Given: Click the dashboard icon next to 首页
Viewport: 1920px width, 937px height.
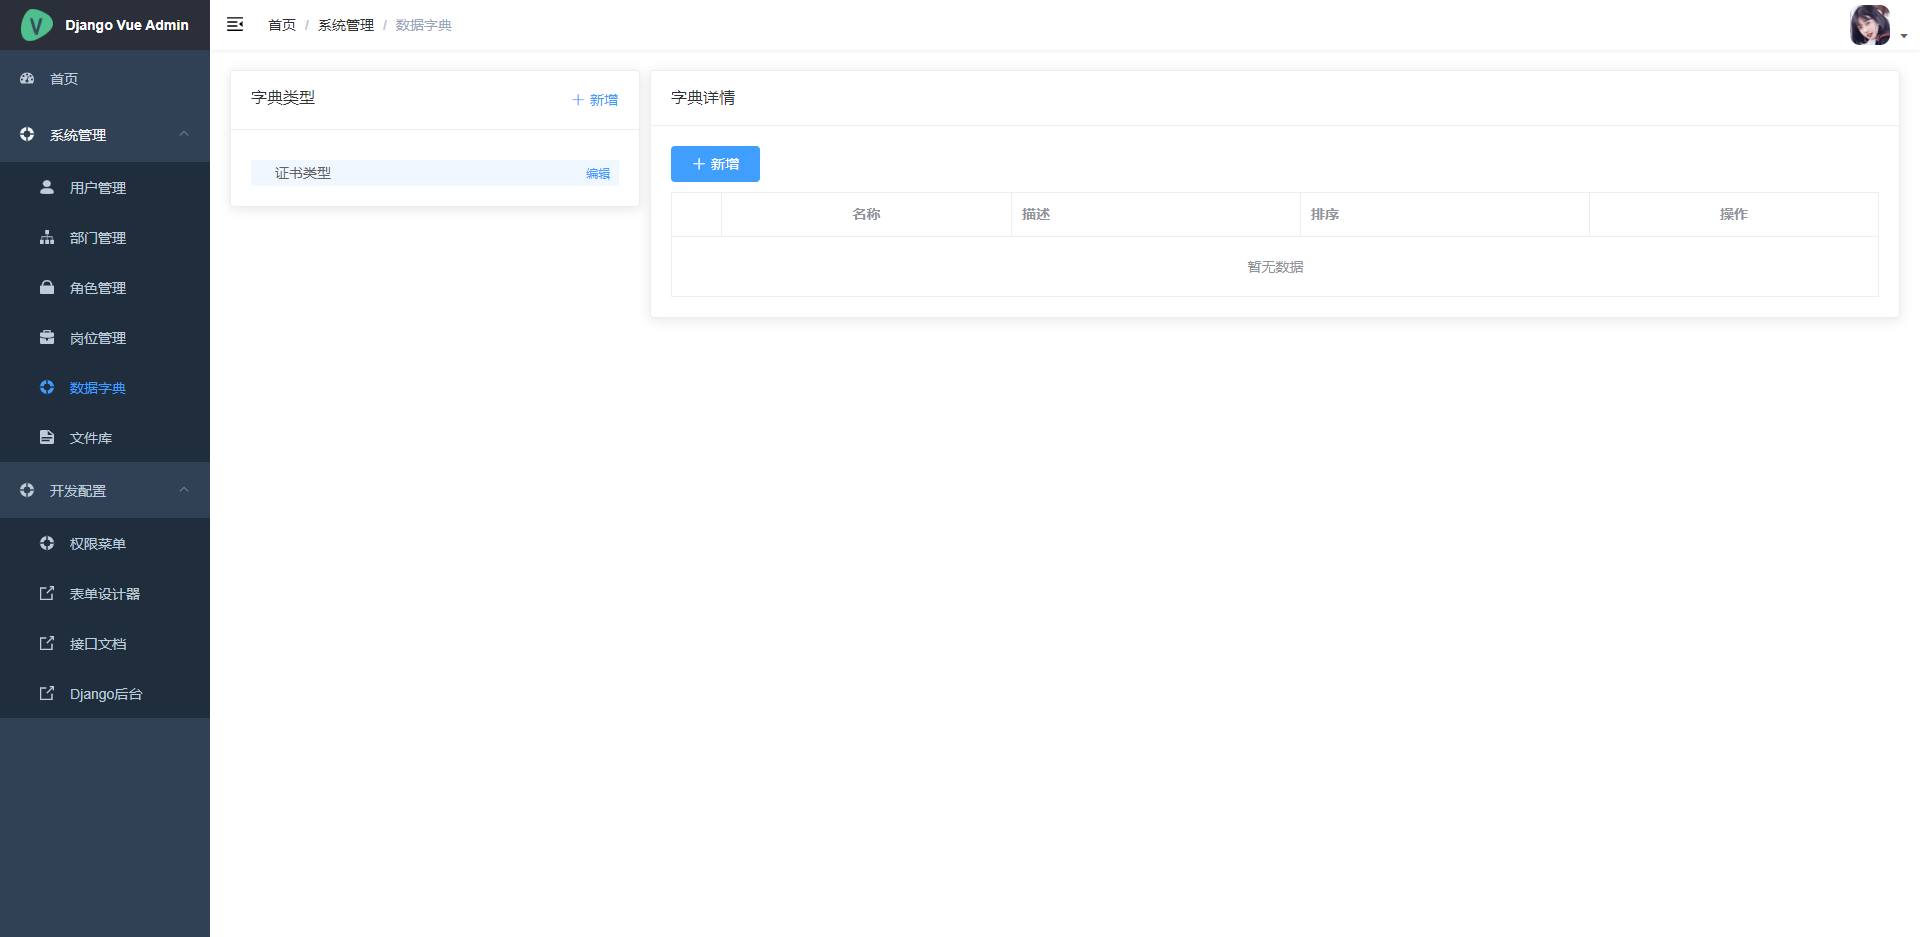Looking at the screenshot, I should [x=27, y=78].
